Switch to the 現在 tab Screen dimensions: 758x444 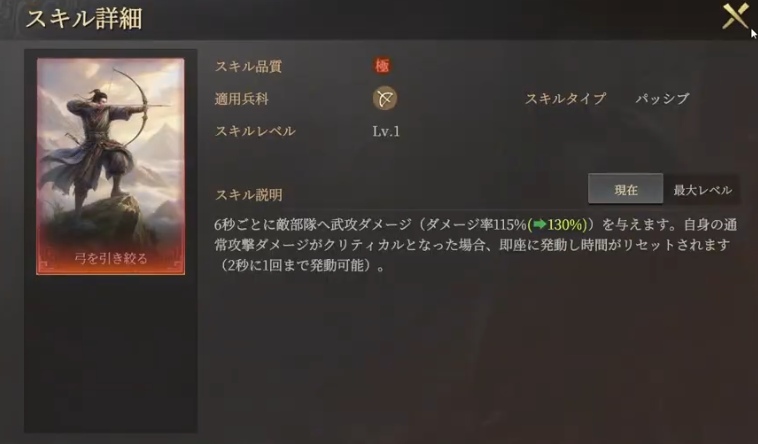pyautogui.click(x=626, y=190)
